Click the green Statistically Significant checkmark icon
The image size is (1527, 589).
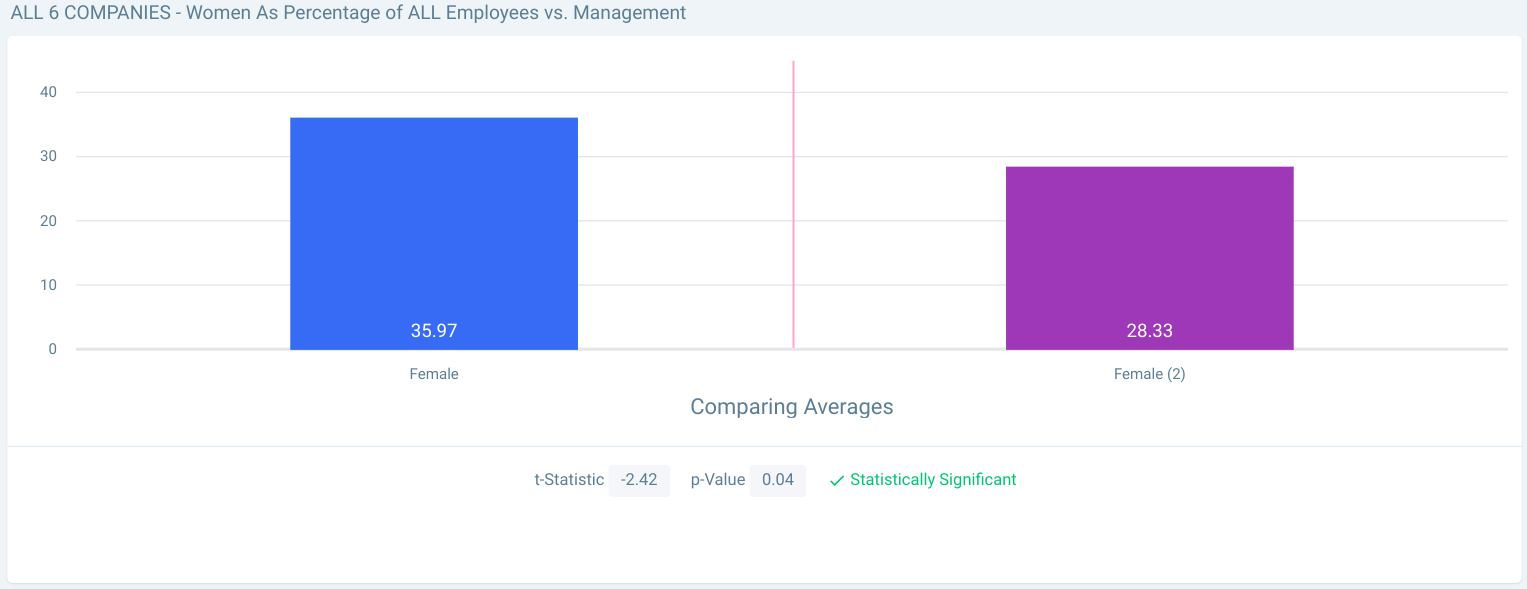tap(837, 481)
